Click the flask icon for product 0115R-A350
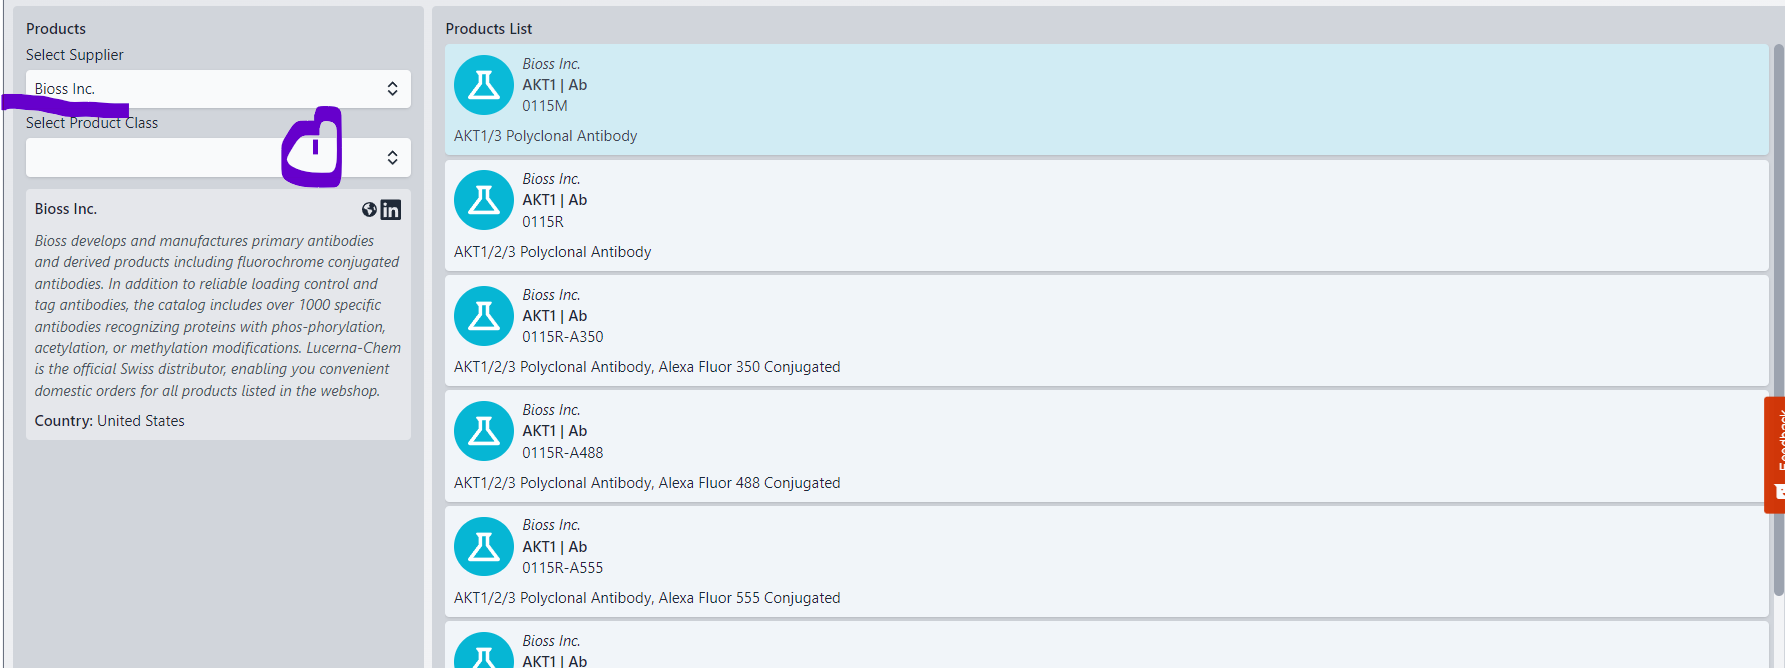Screen dimensions: 1785x668 point(484,316)
